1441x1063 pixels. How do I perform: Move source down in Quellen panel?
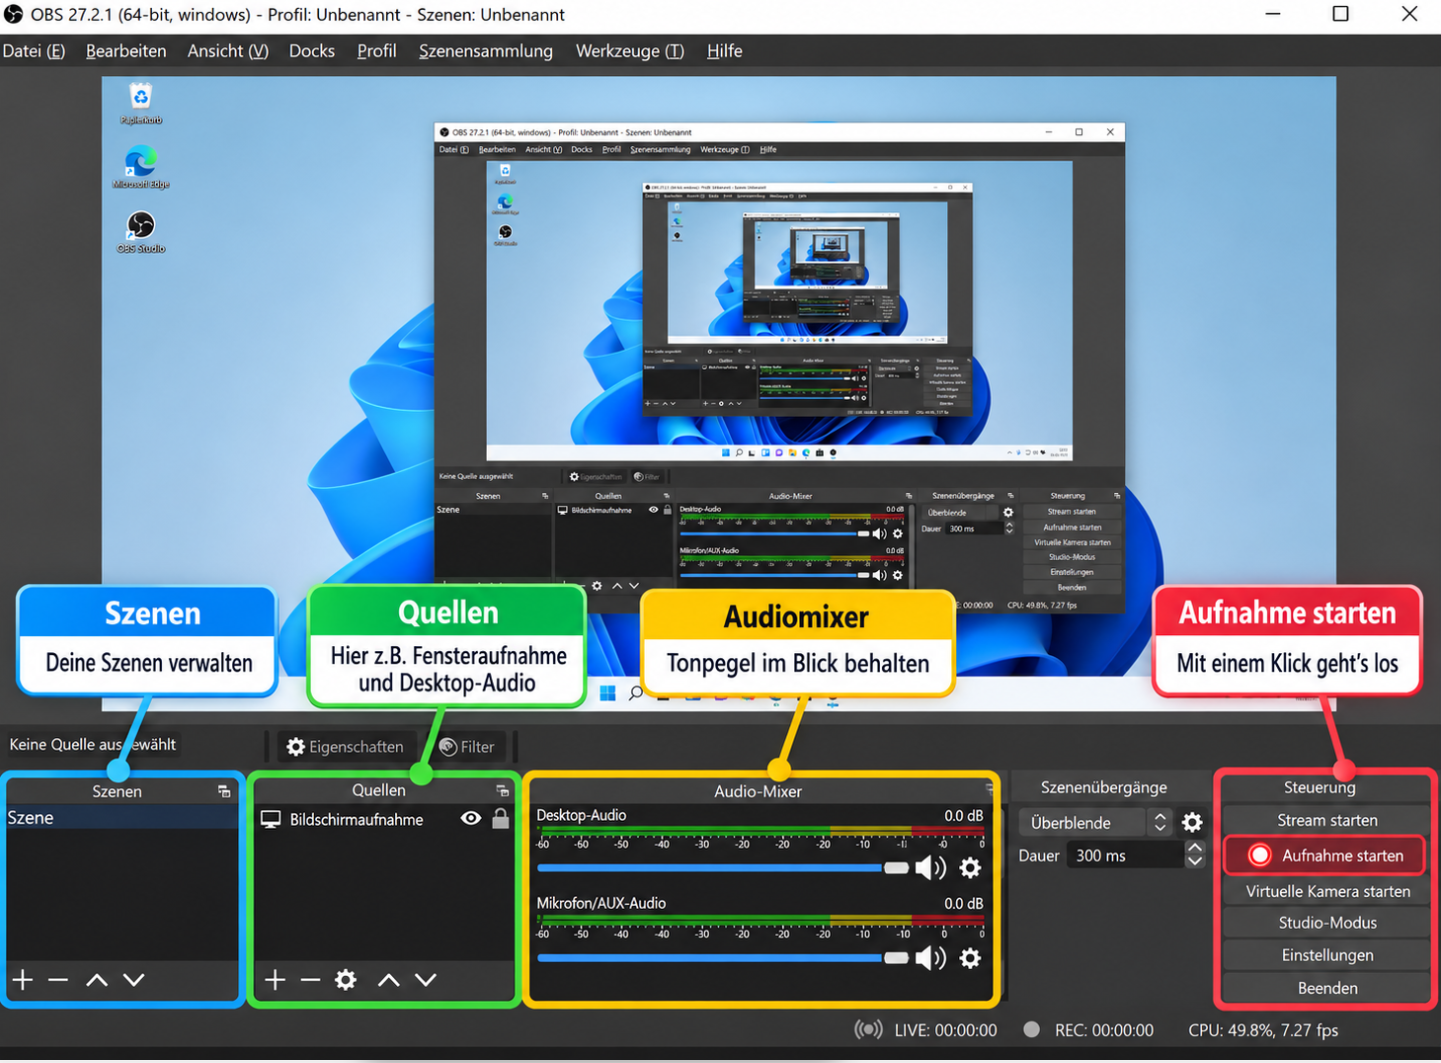(x=426, y=980)
